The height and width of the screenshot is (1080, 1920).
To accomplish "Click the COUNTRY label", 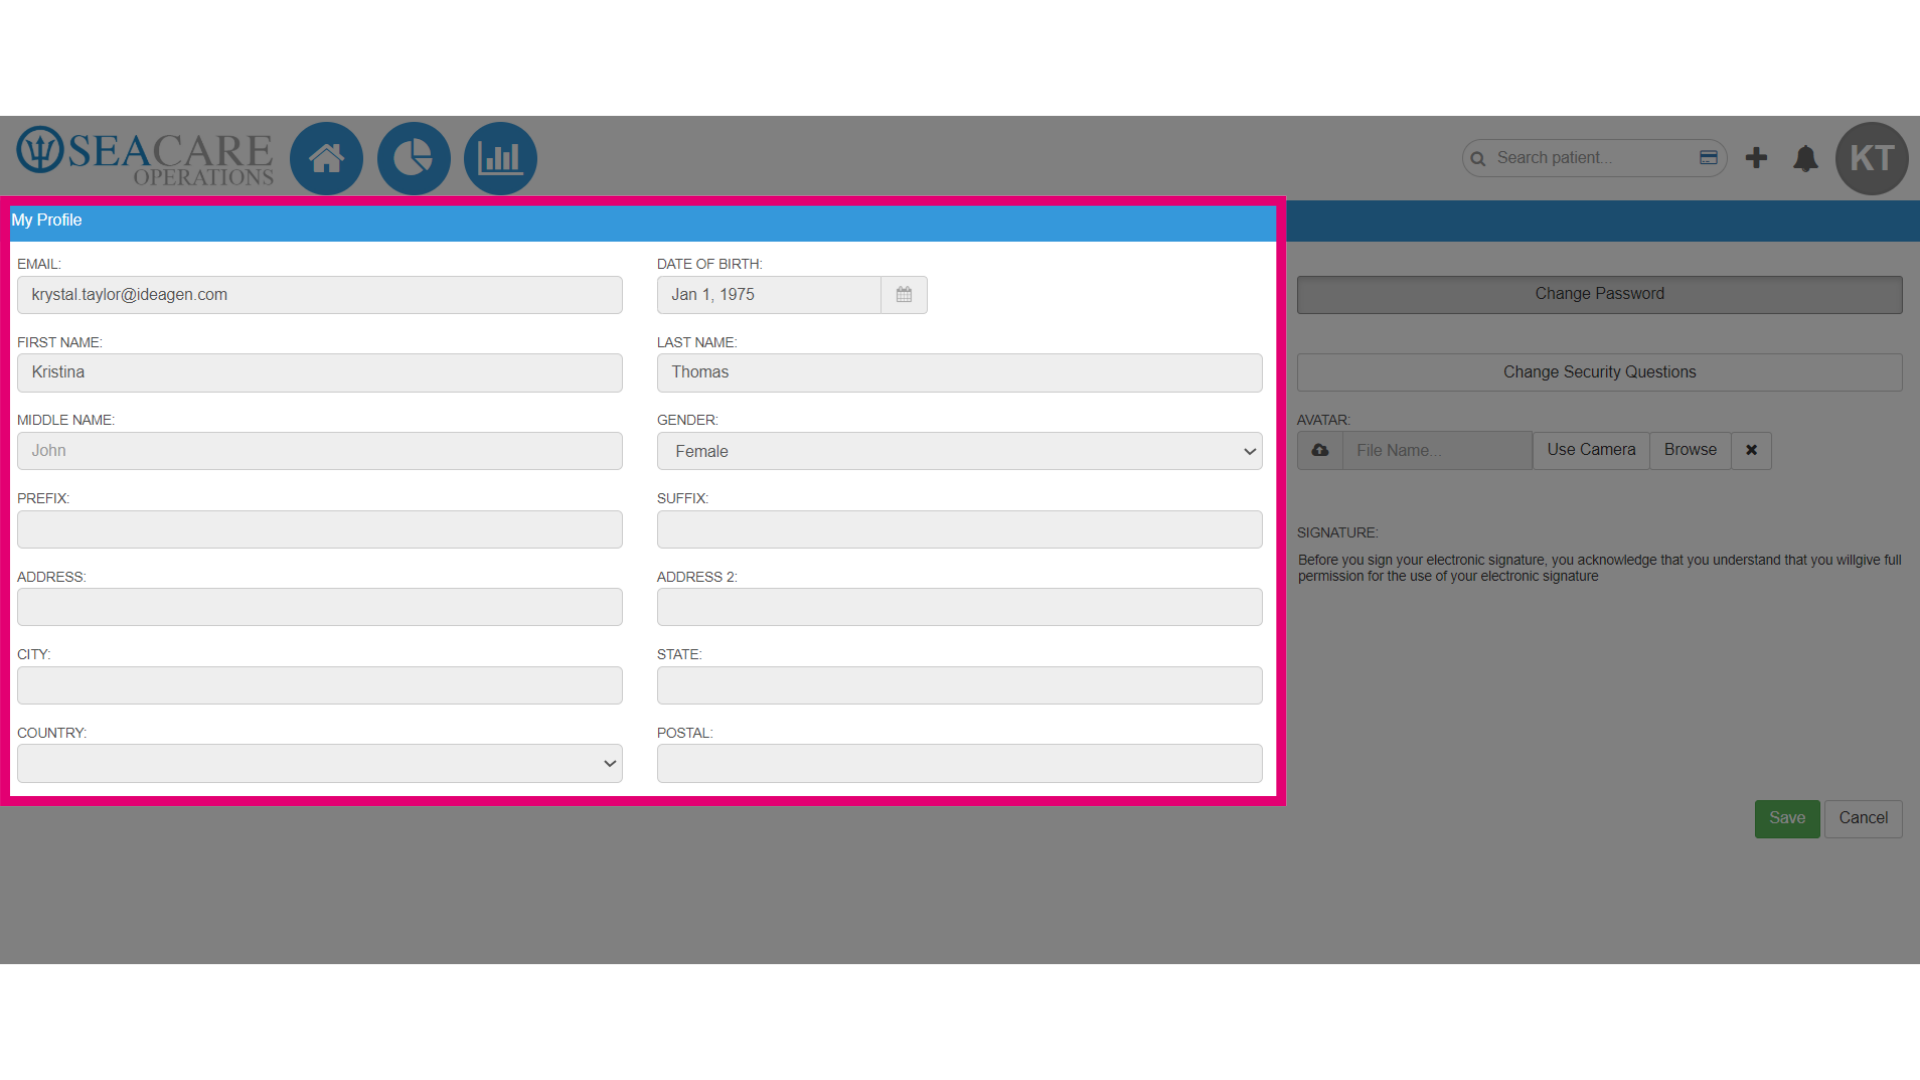I will 52,733.
